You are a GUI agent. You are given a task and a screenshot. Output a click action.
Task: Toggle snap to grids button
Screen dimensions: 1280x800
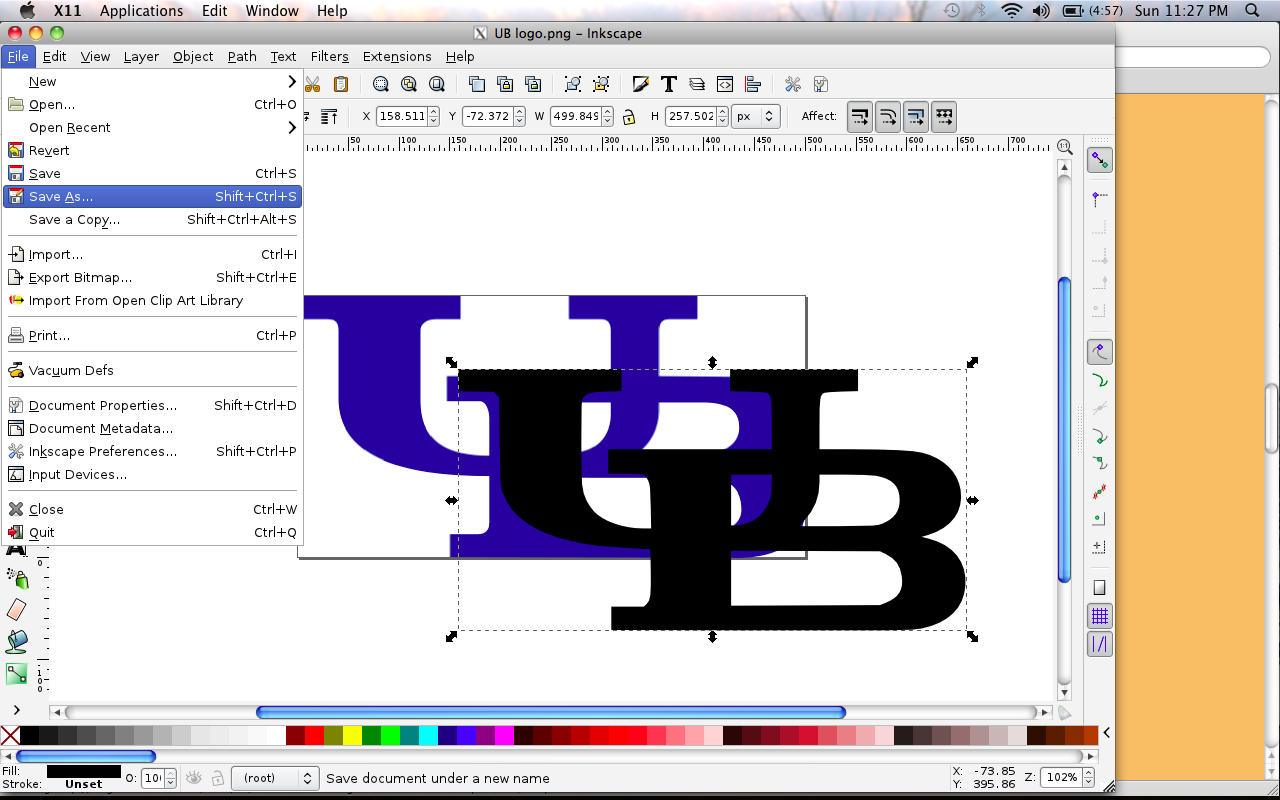pyautogui.click(x=1099, y=616)
